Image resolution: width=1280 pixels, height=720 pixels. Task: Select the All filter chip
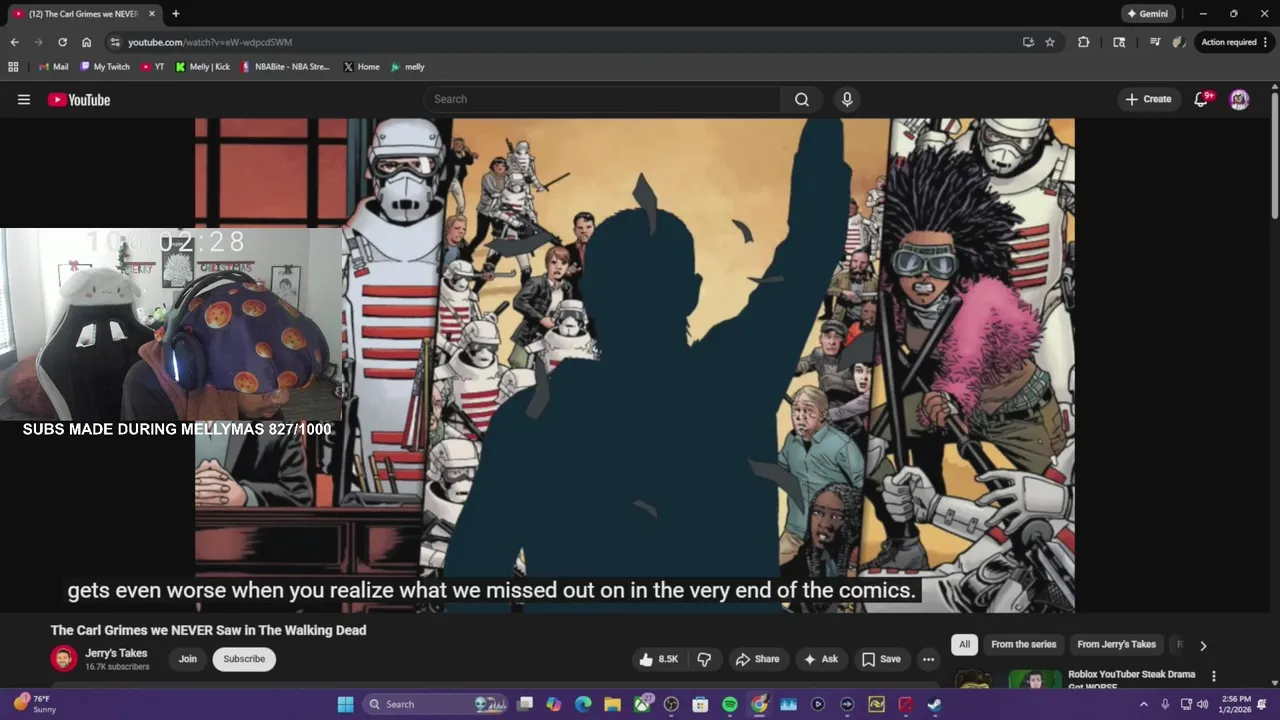tap(964, 645)
